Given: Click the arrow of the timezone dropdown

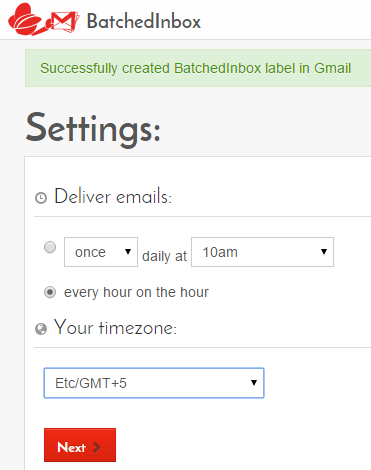Looking at the screenshot, I should click(254, 383).
